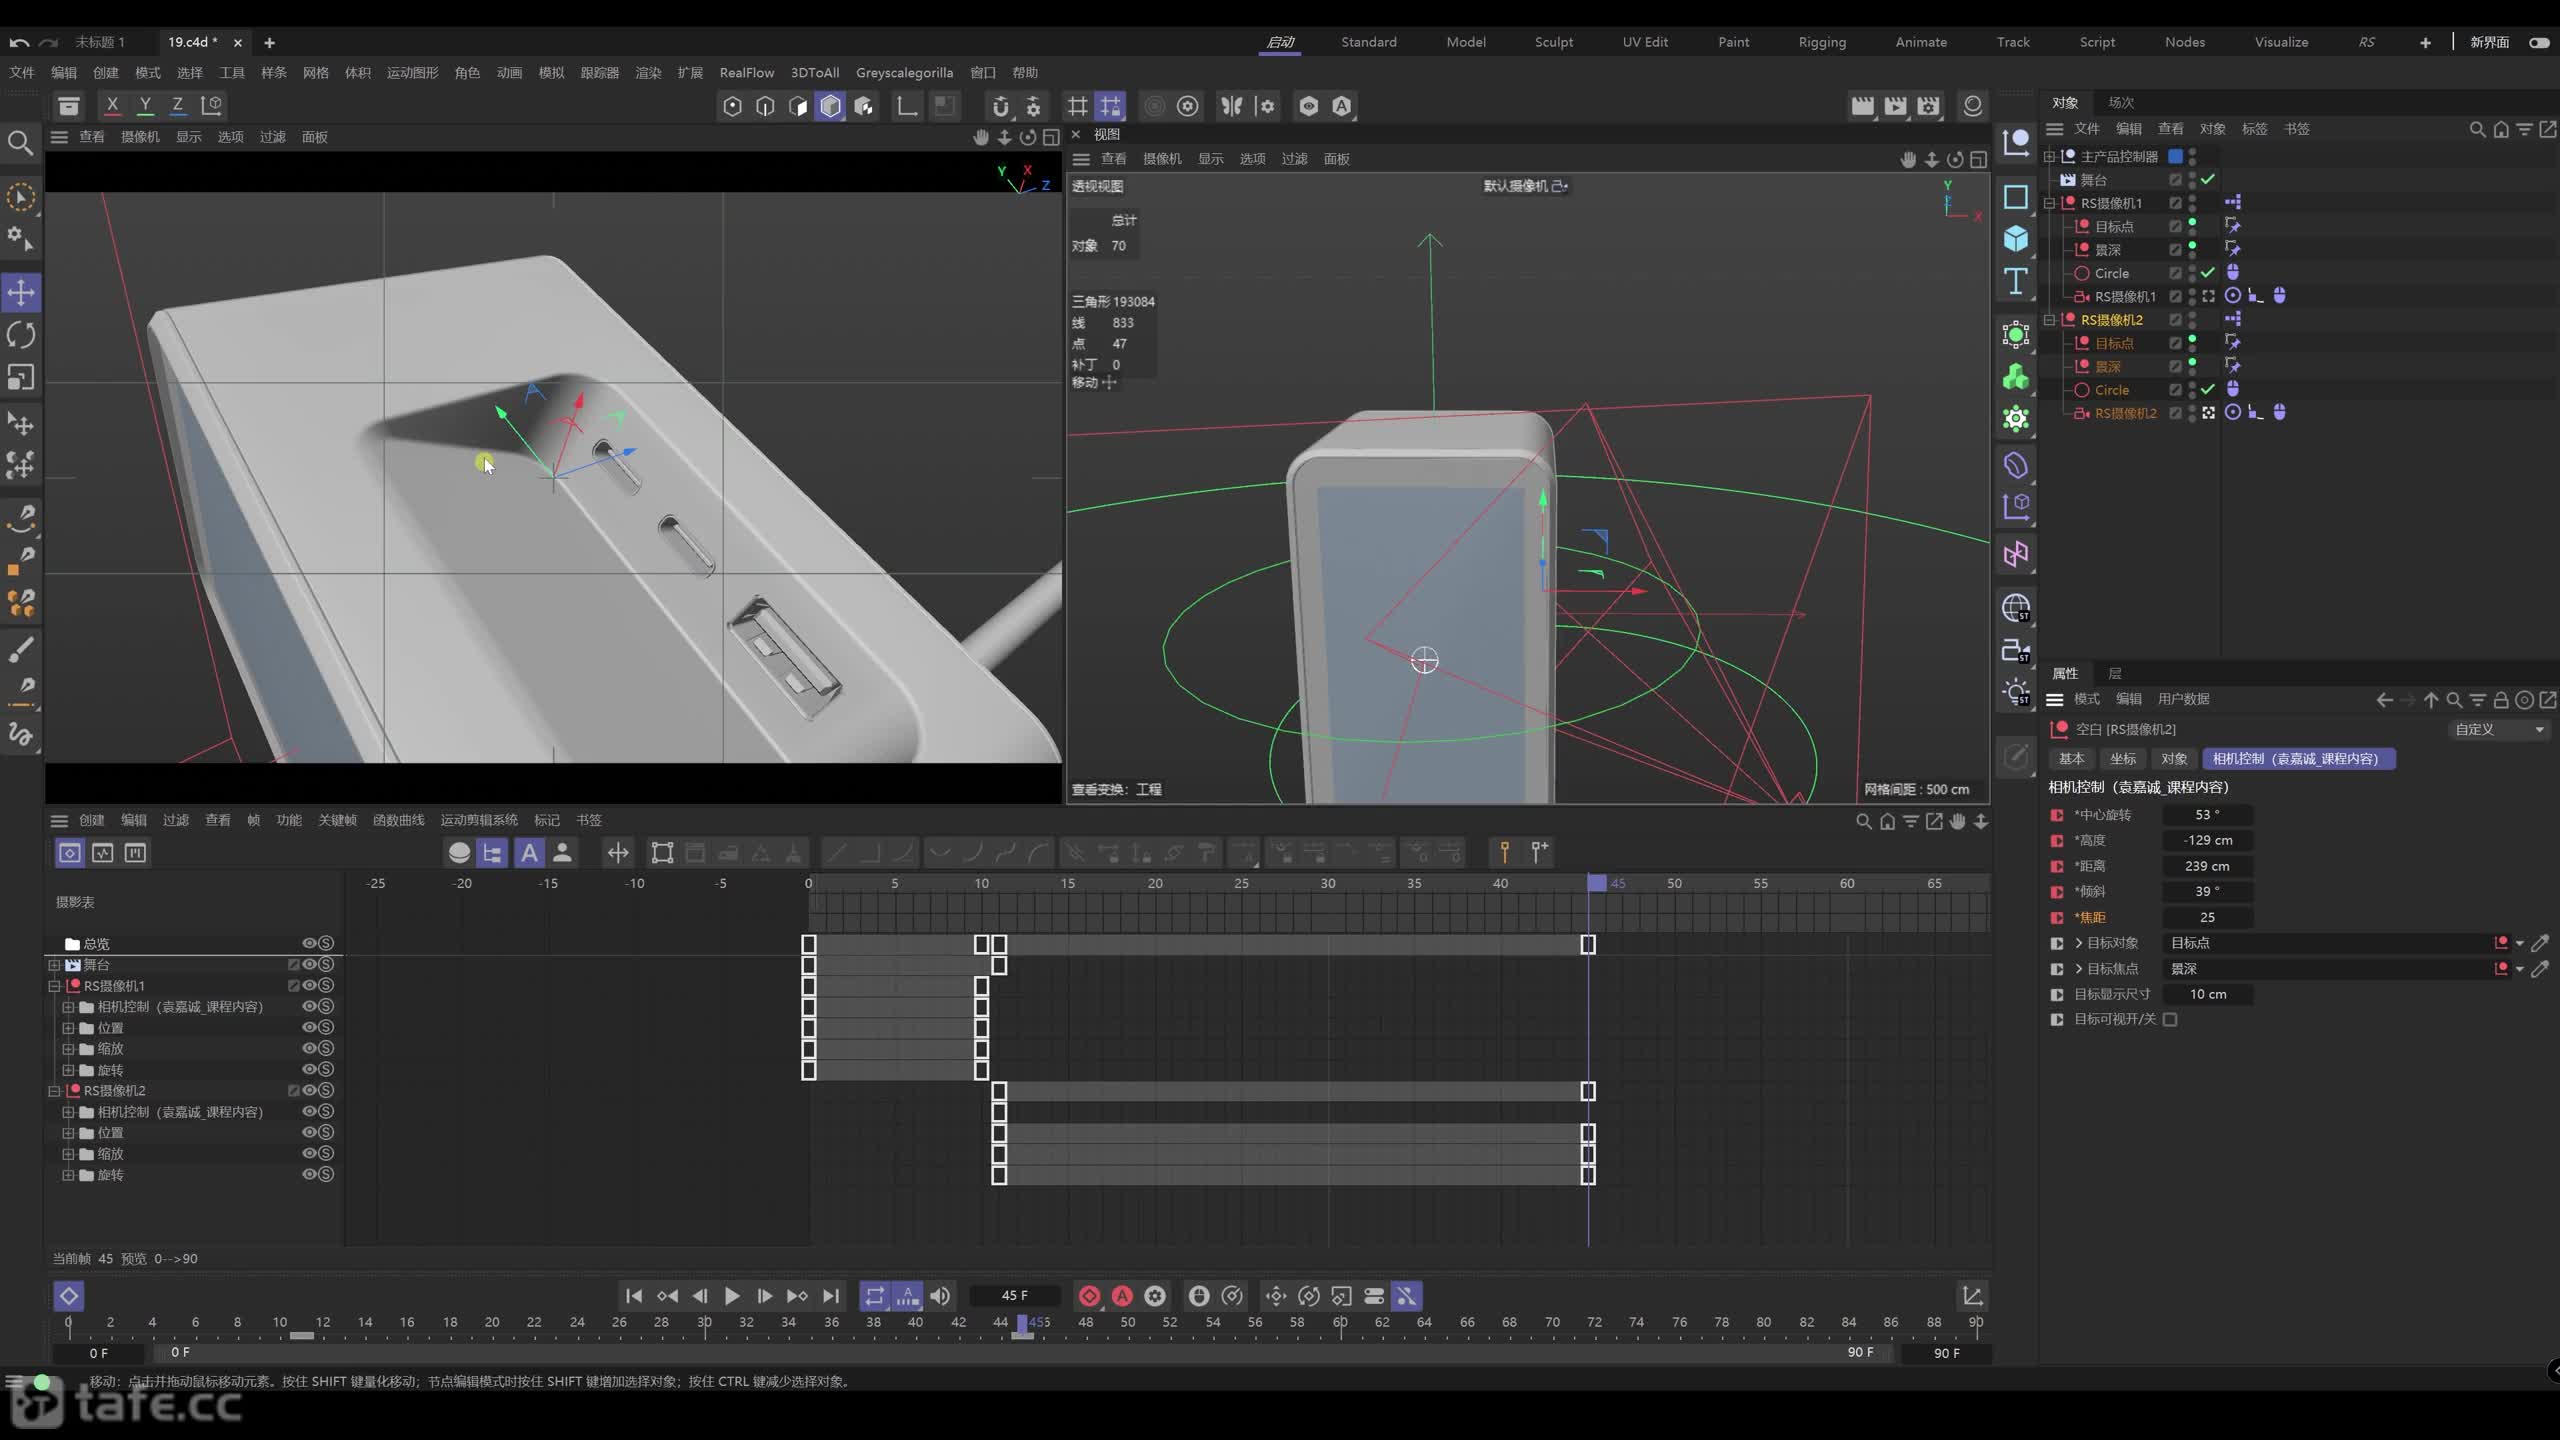The height and width of the screenshot is (1440, 2560).
Task: Select the Scale tool in left toolbar
Action: coord(21,377)
